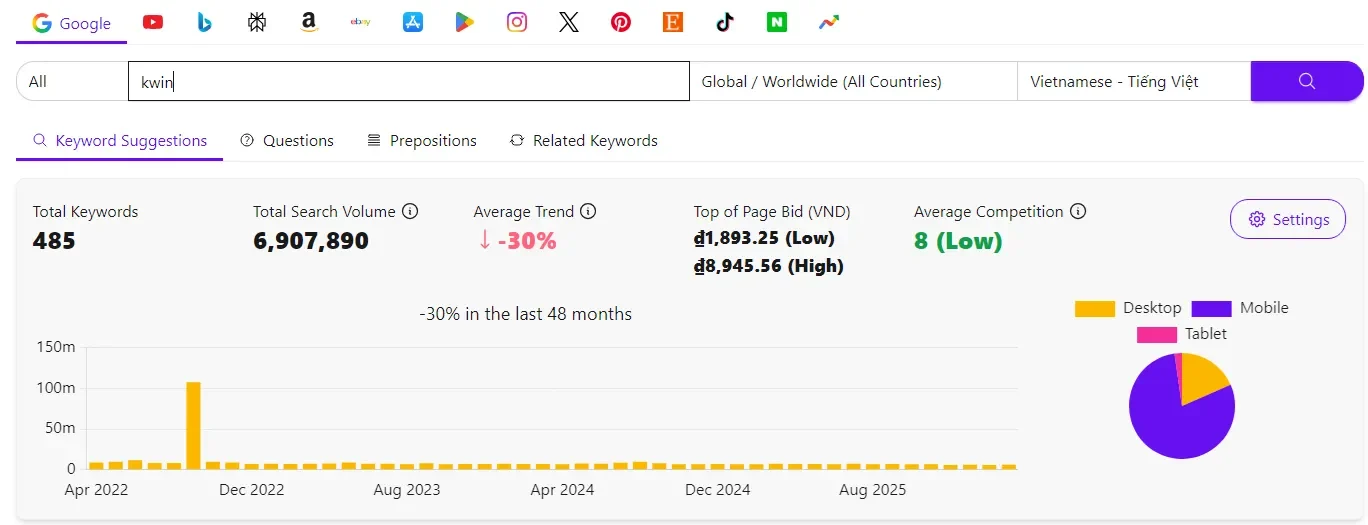1368x525 pixels.
Task: Open the All category dropdown
Action: coord(72,82)
